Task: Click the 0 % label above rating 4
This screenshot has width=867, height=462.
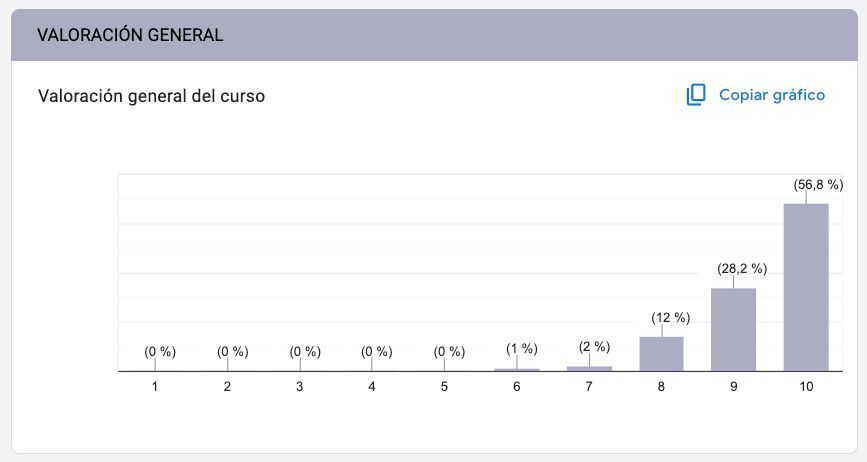Action: (376, 352)
